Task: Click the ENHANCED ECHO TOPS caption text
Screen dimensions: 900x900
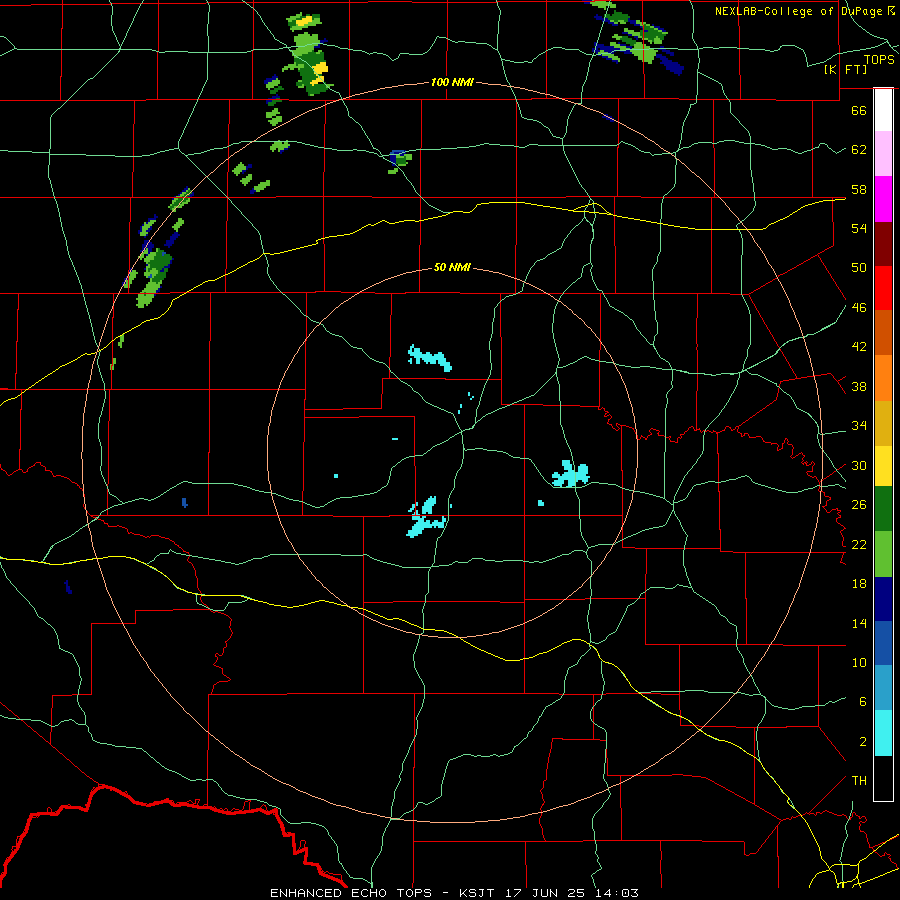Action: pos(351,893)
